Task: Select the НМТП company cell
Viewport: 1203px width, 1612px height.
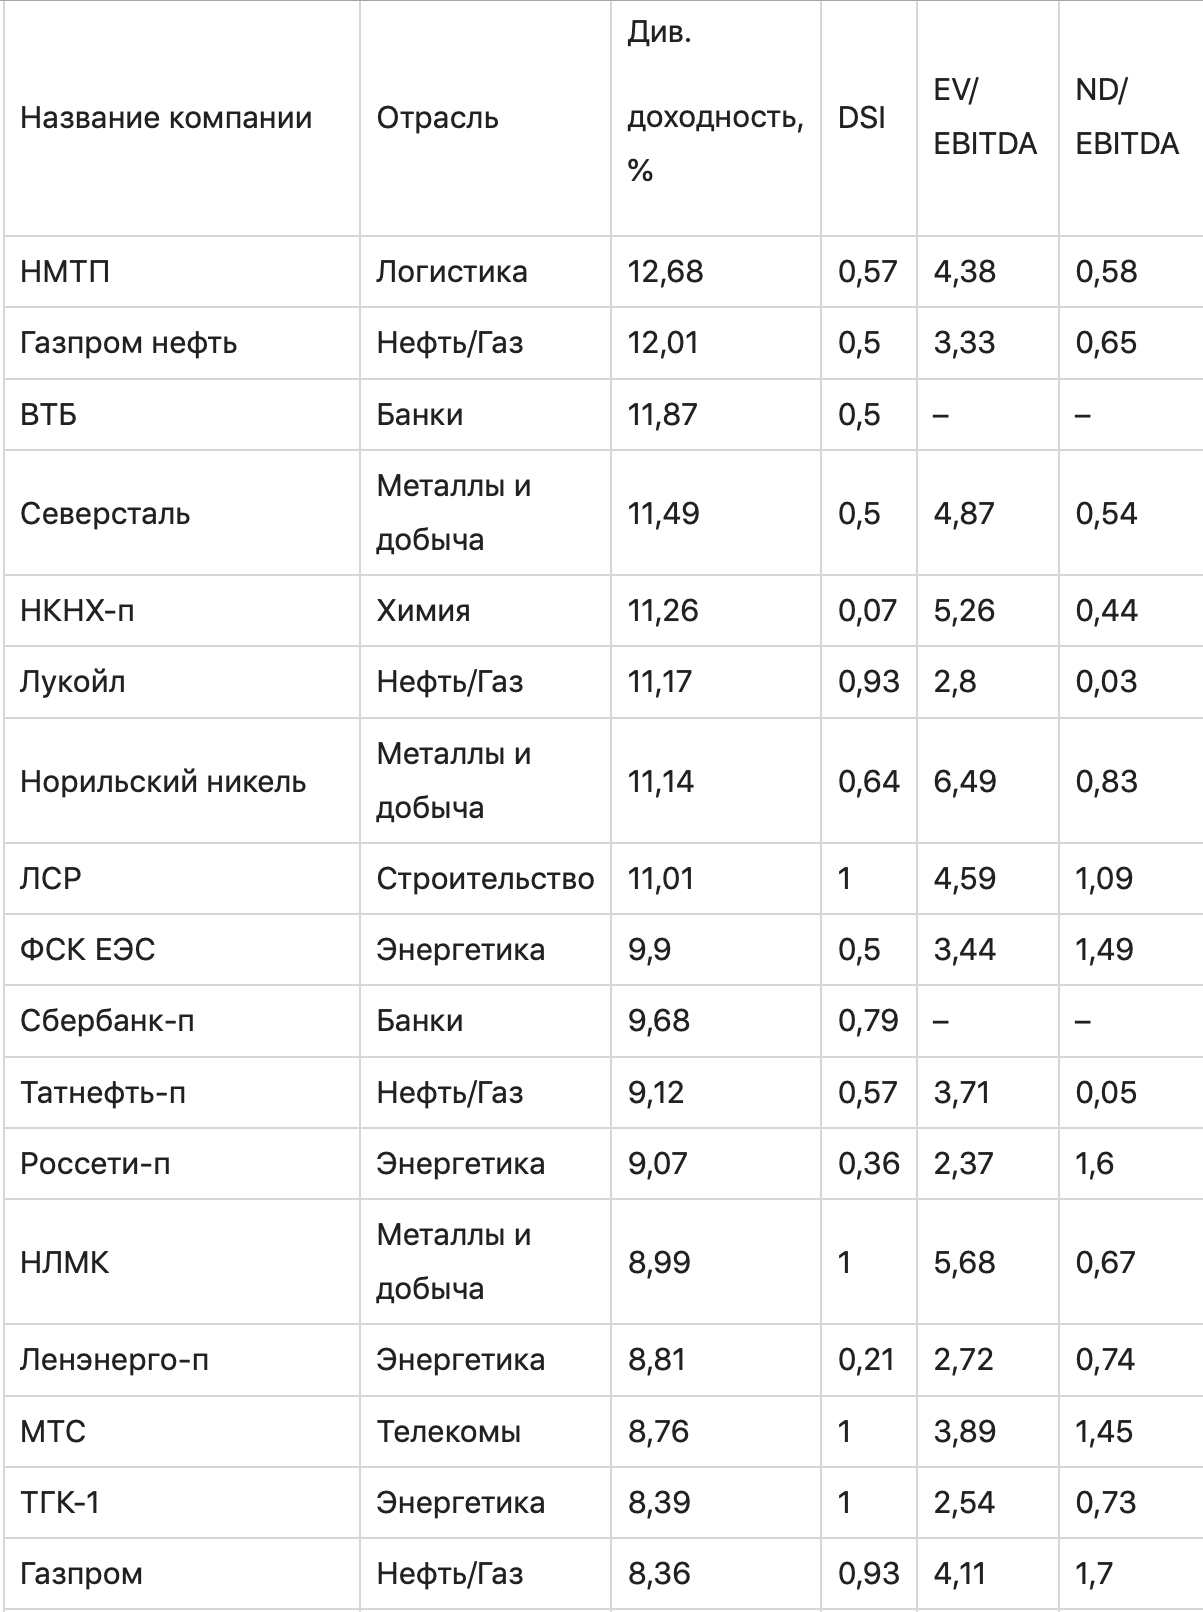Action: click(65, 272)
